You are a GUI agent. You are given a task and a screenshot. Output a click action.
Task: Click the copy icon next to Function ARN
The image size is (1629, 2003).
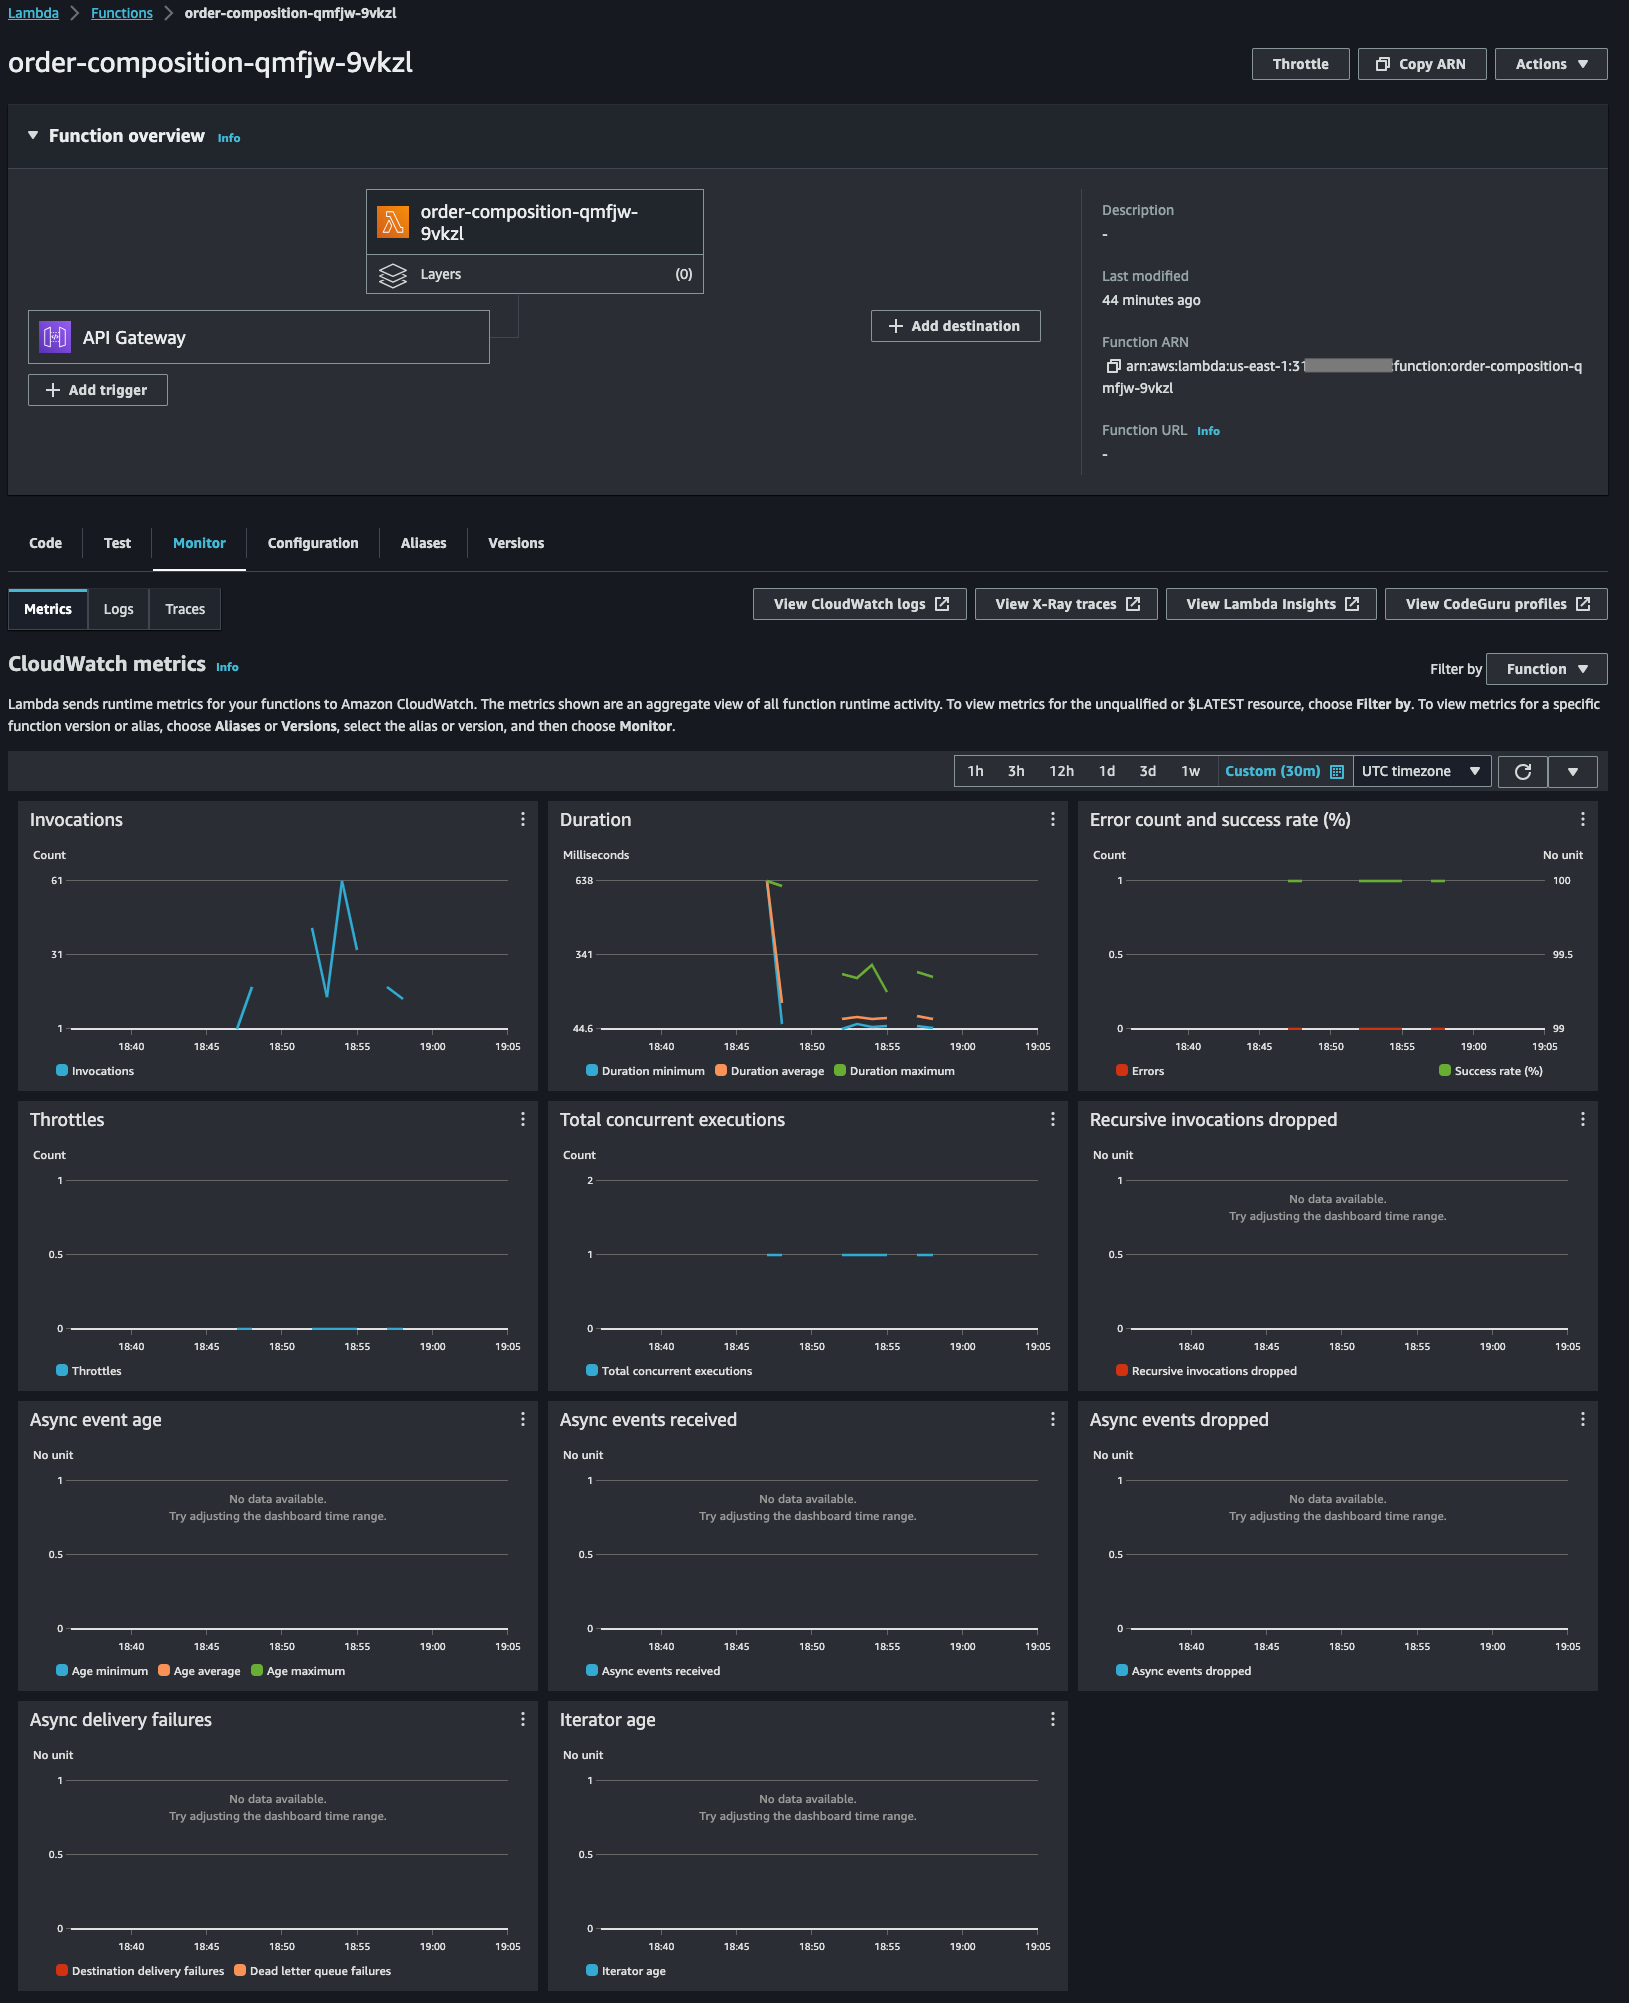point(1112,366)
